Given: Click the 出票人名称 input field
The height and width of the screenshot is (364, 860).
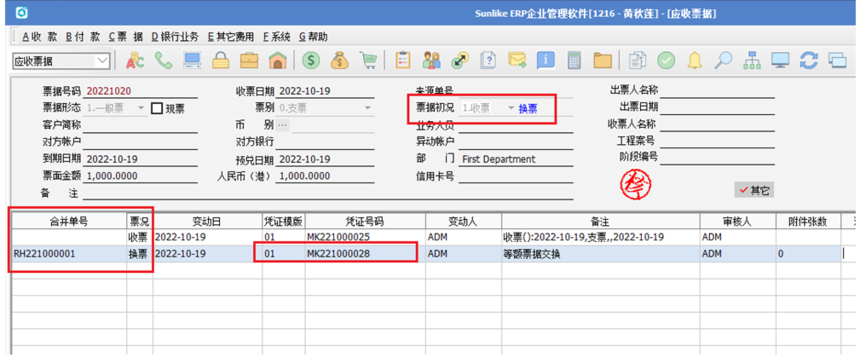Looking at the screenshot, I should point(717,91).
